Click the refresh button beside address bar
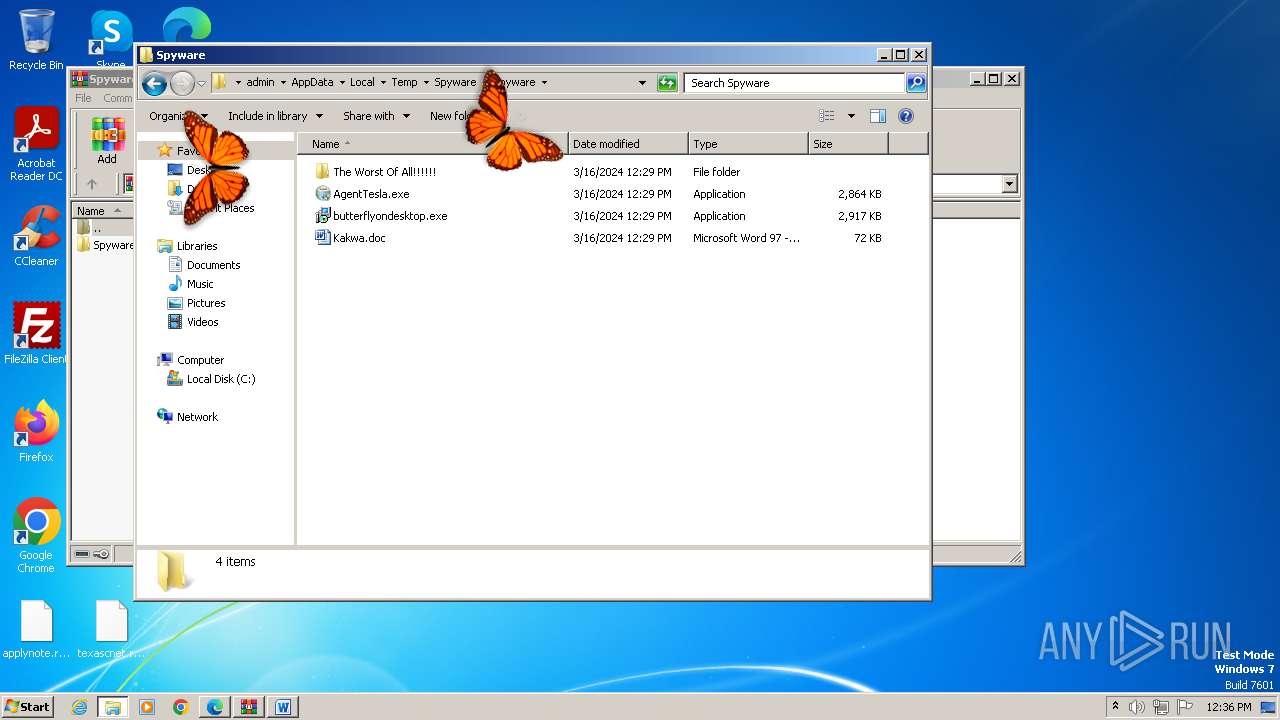 [x=667, y=83]
